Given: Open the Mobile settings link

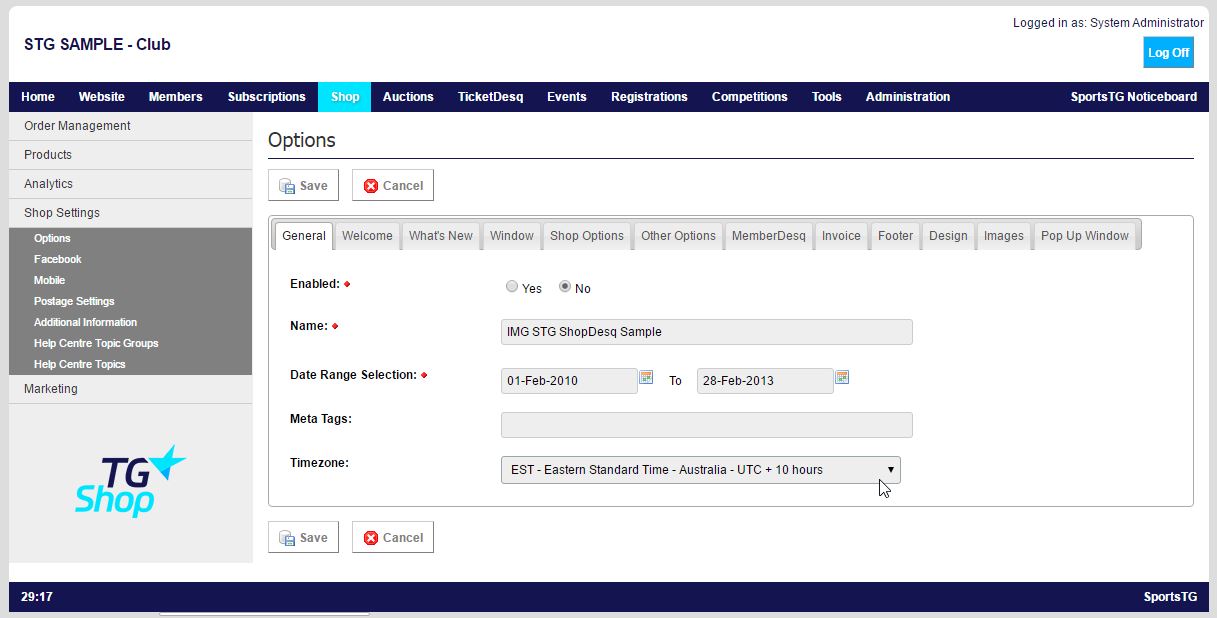Looking at the screenshot, I should (50, 280).
